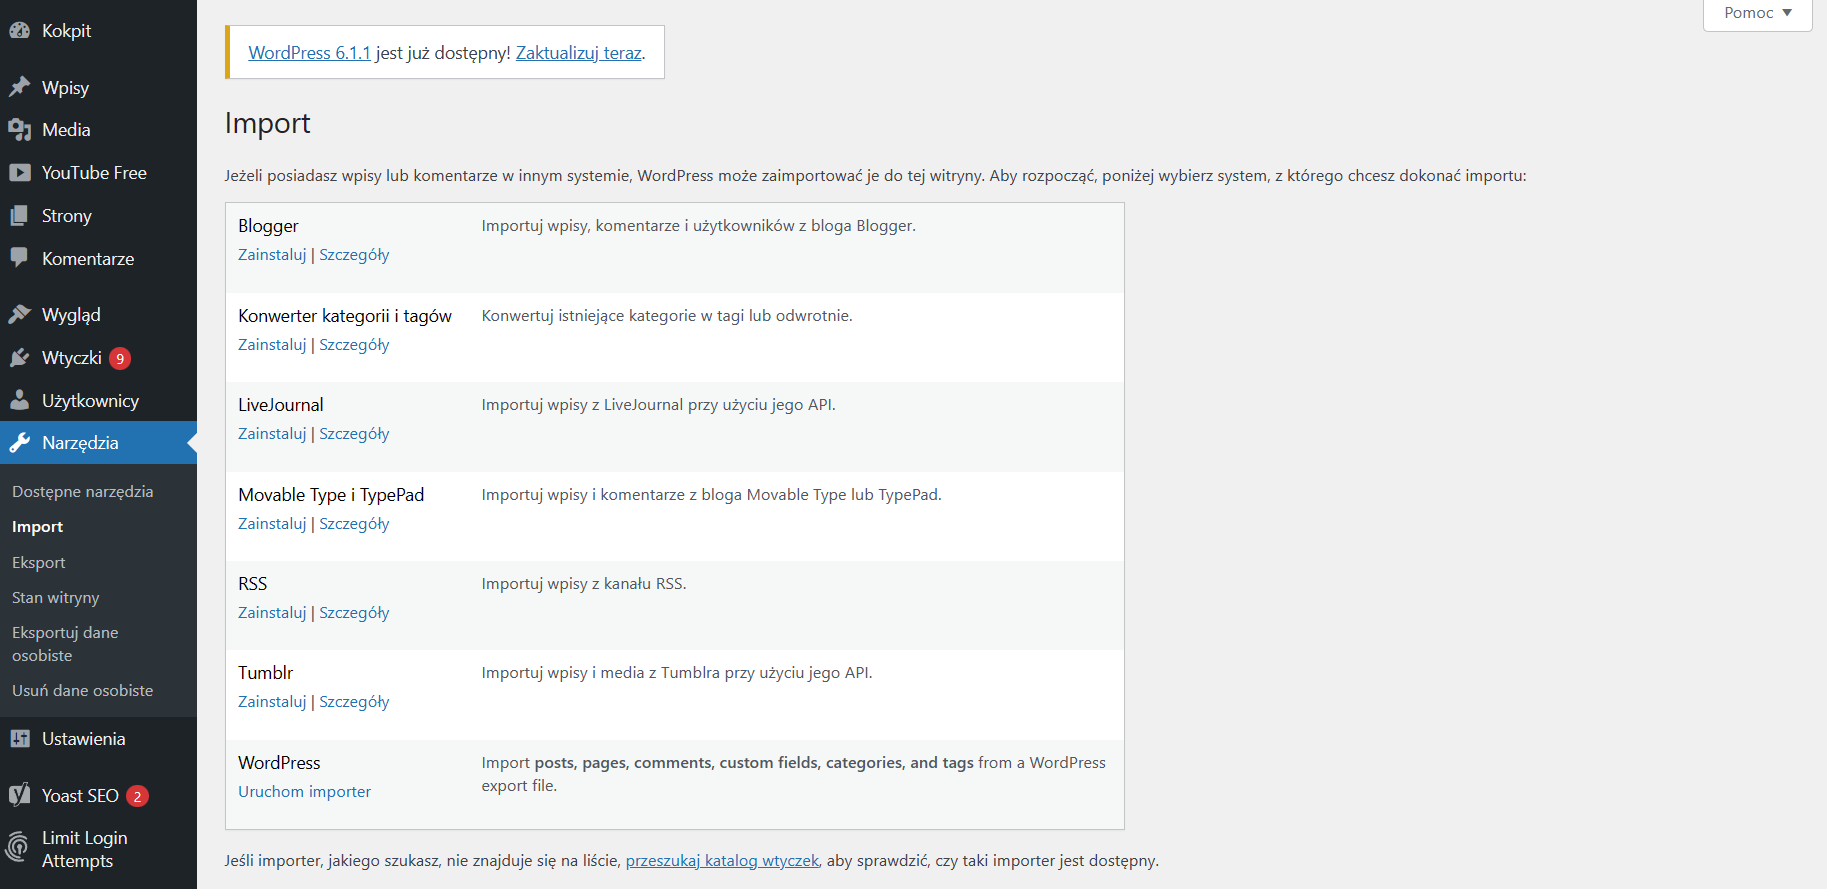Click the Limit Login Attempts icon
The width and height of the screenshot is (1827, 889).
(x=18, y=848)
